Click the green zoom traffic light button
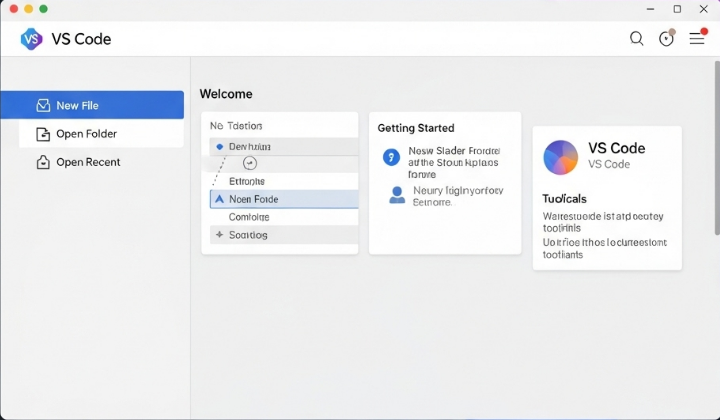The height and width of the screenshot is (420, 720). (x=43, y=9)
